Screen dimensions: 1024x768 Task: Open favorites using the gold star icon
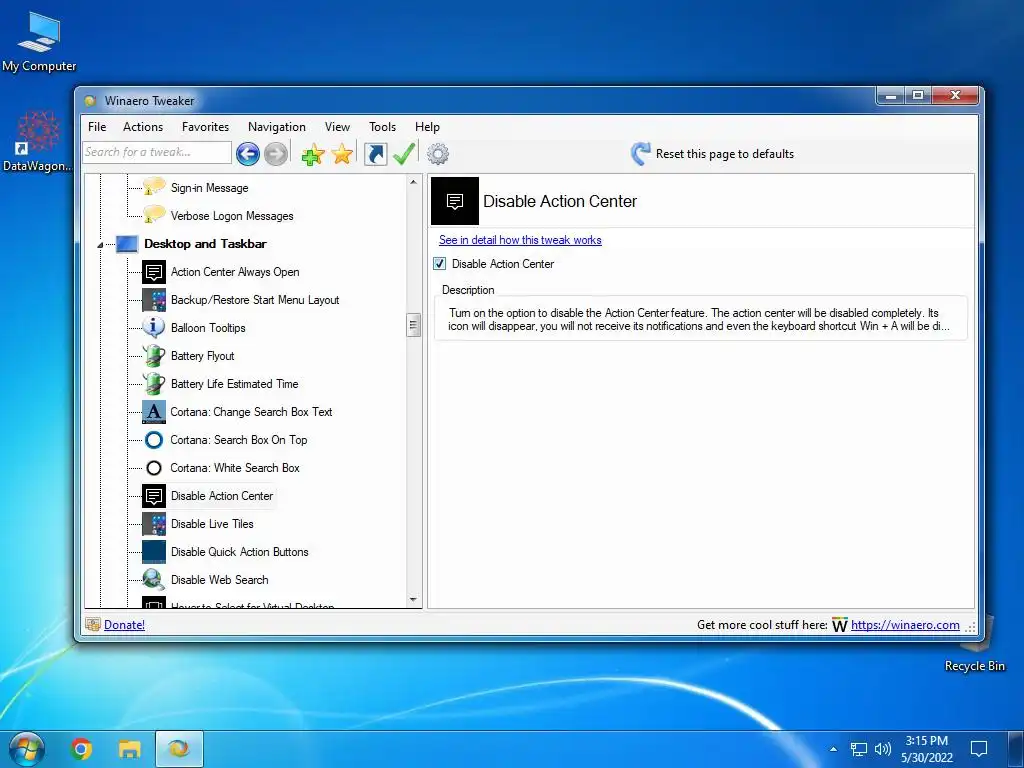click(x=342, y=154)
